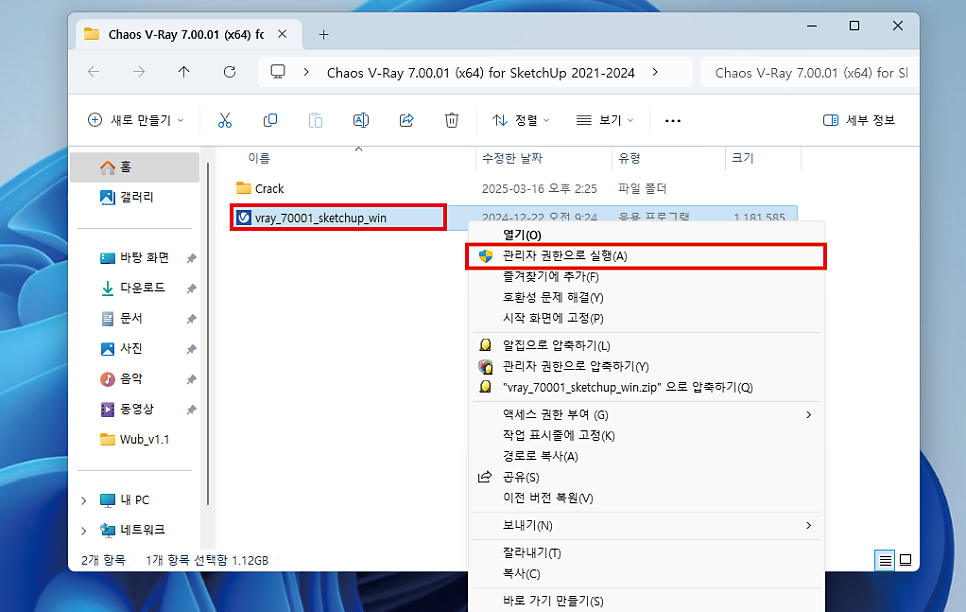Sort by 유형 column header
The height and width of the screenshot is (612, 966).
(x=629, y=158)
